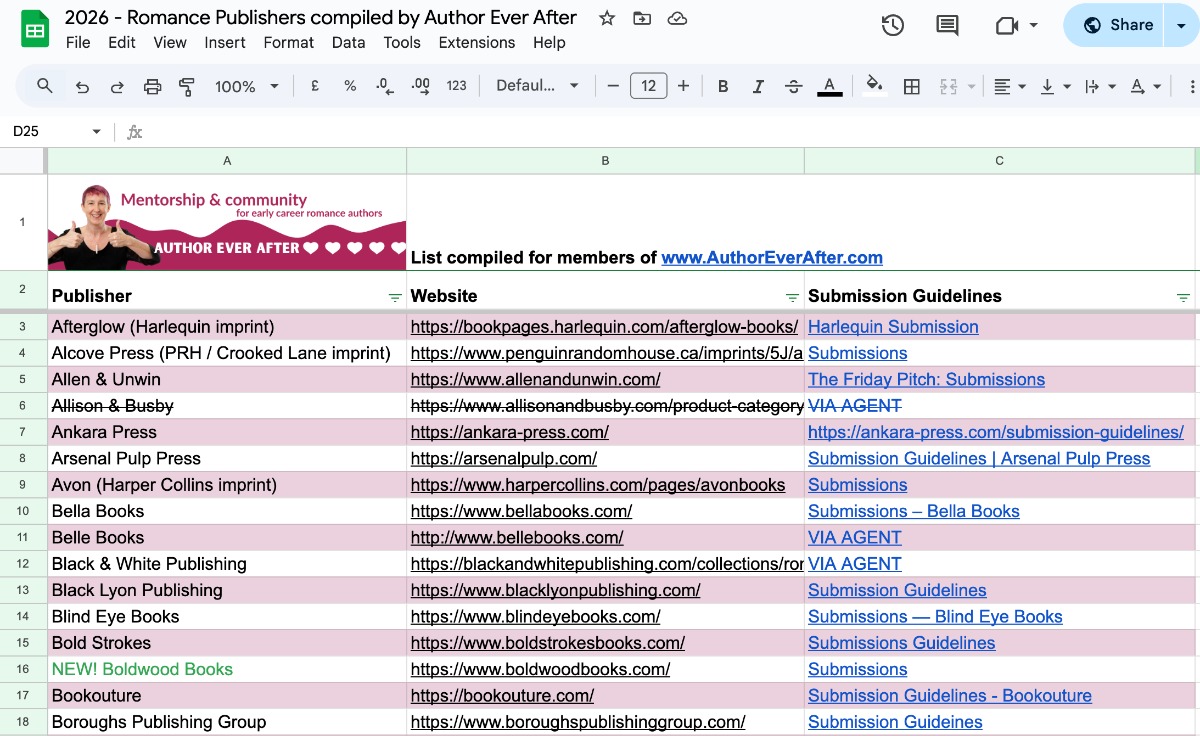This screenshot has height=736, width=1200.
Task: Toggle strikethrough formatting
Action: (793, 87)
